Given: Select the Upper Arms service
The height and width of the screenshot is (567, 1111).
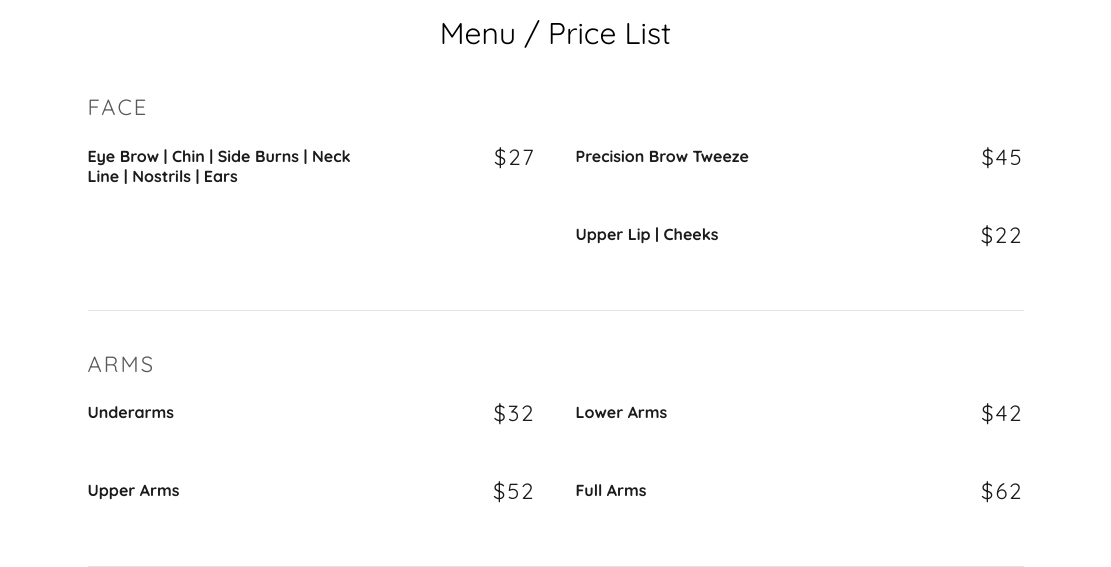Looking at the screenshot, I should (x=133, y=491).
